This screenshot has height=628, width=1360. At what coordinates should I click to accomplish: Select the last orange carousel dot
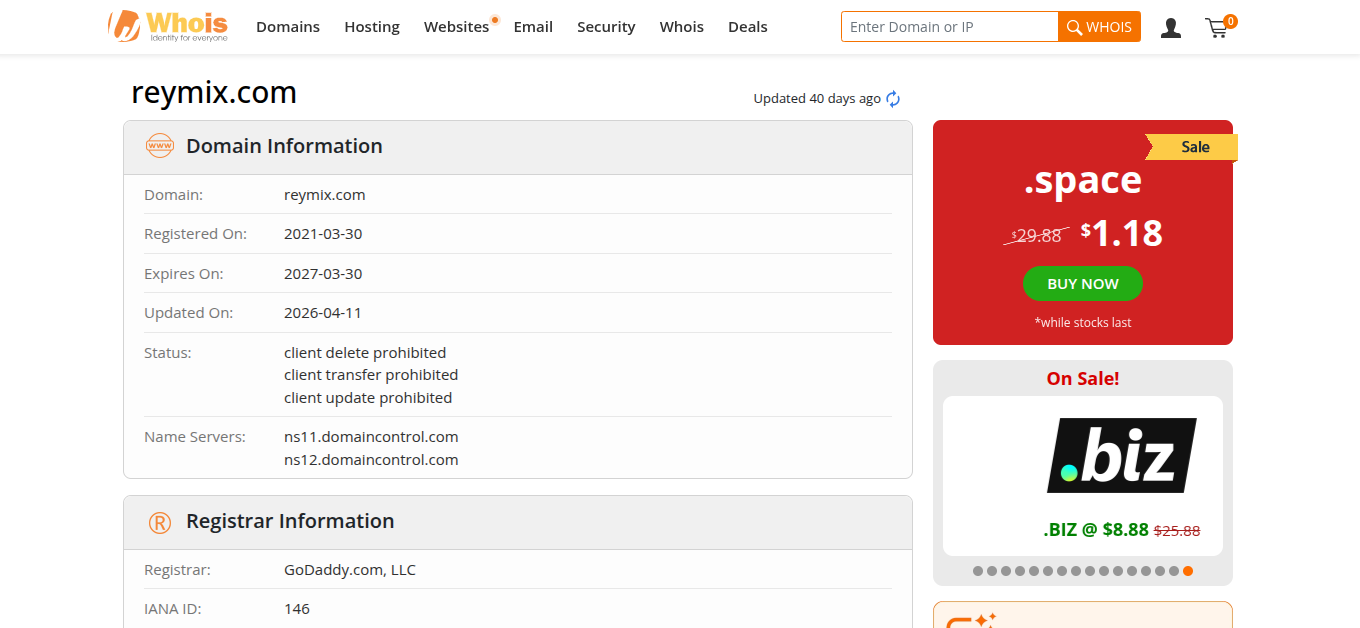[x=1187, y=571]
